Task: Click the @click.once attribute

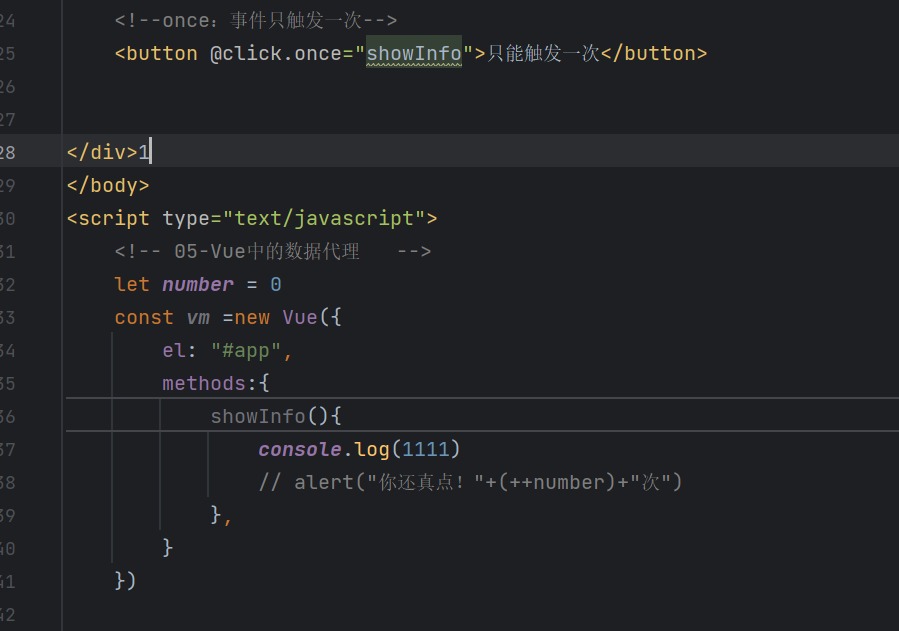Action: click(276, 53)
